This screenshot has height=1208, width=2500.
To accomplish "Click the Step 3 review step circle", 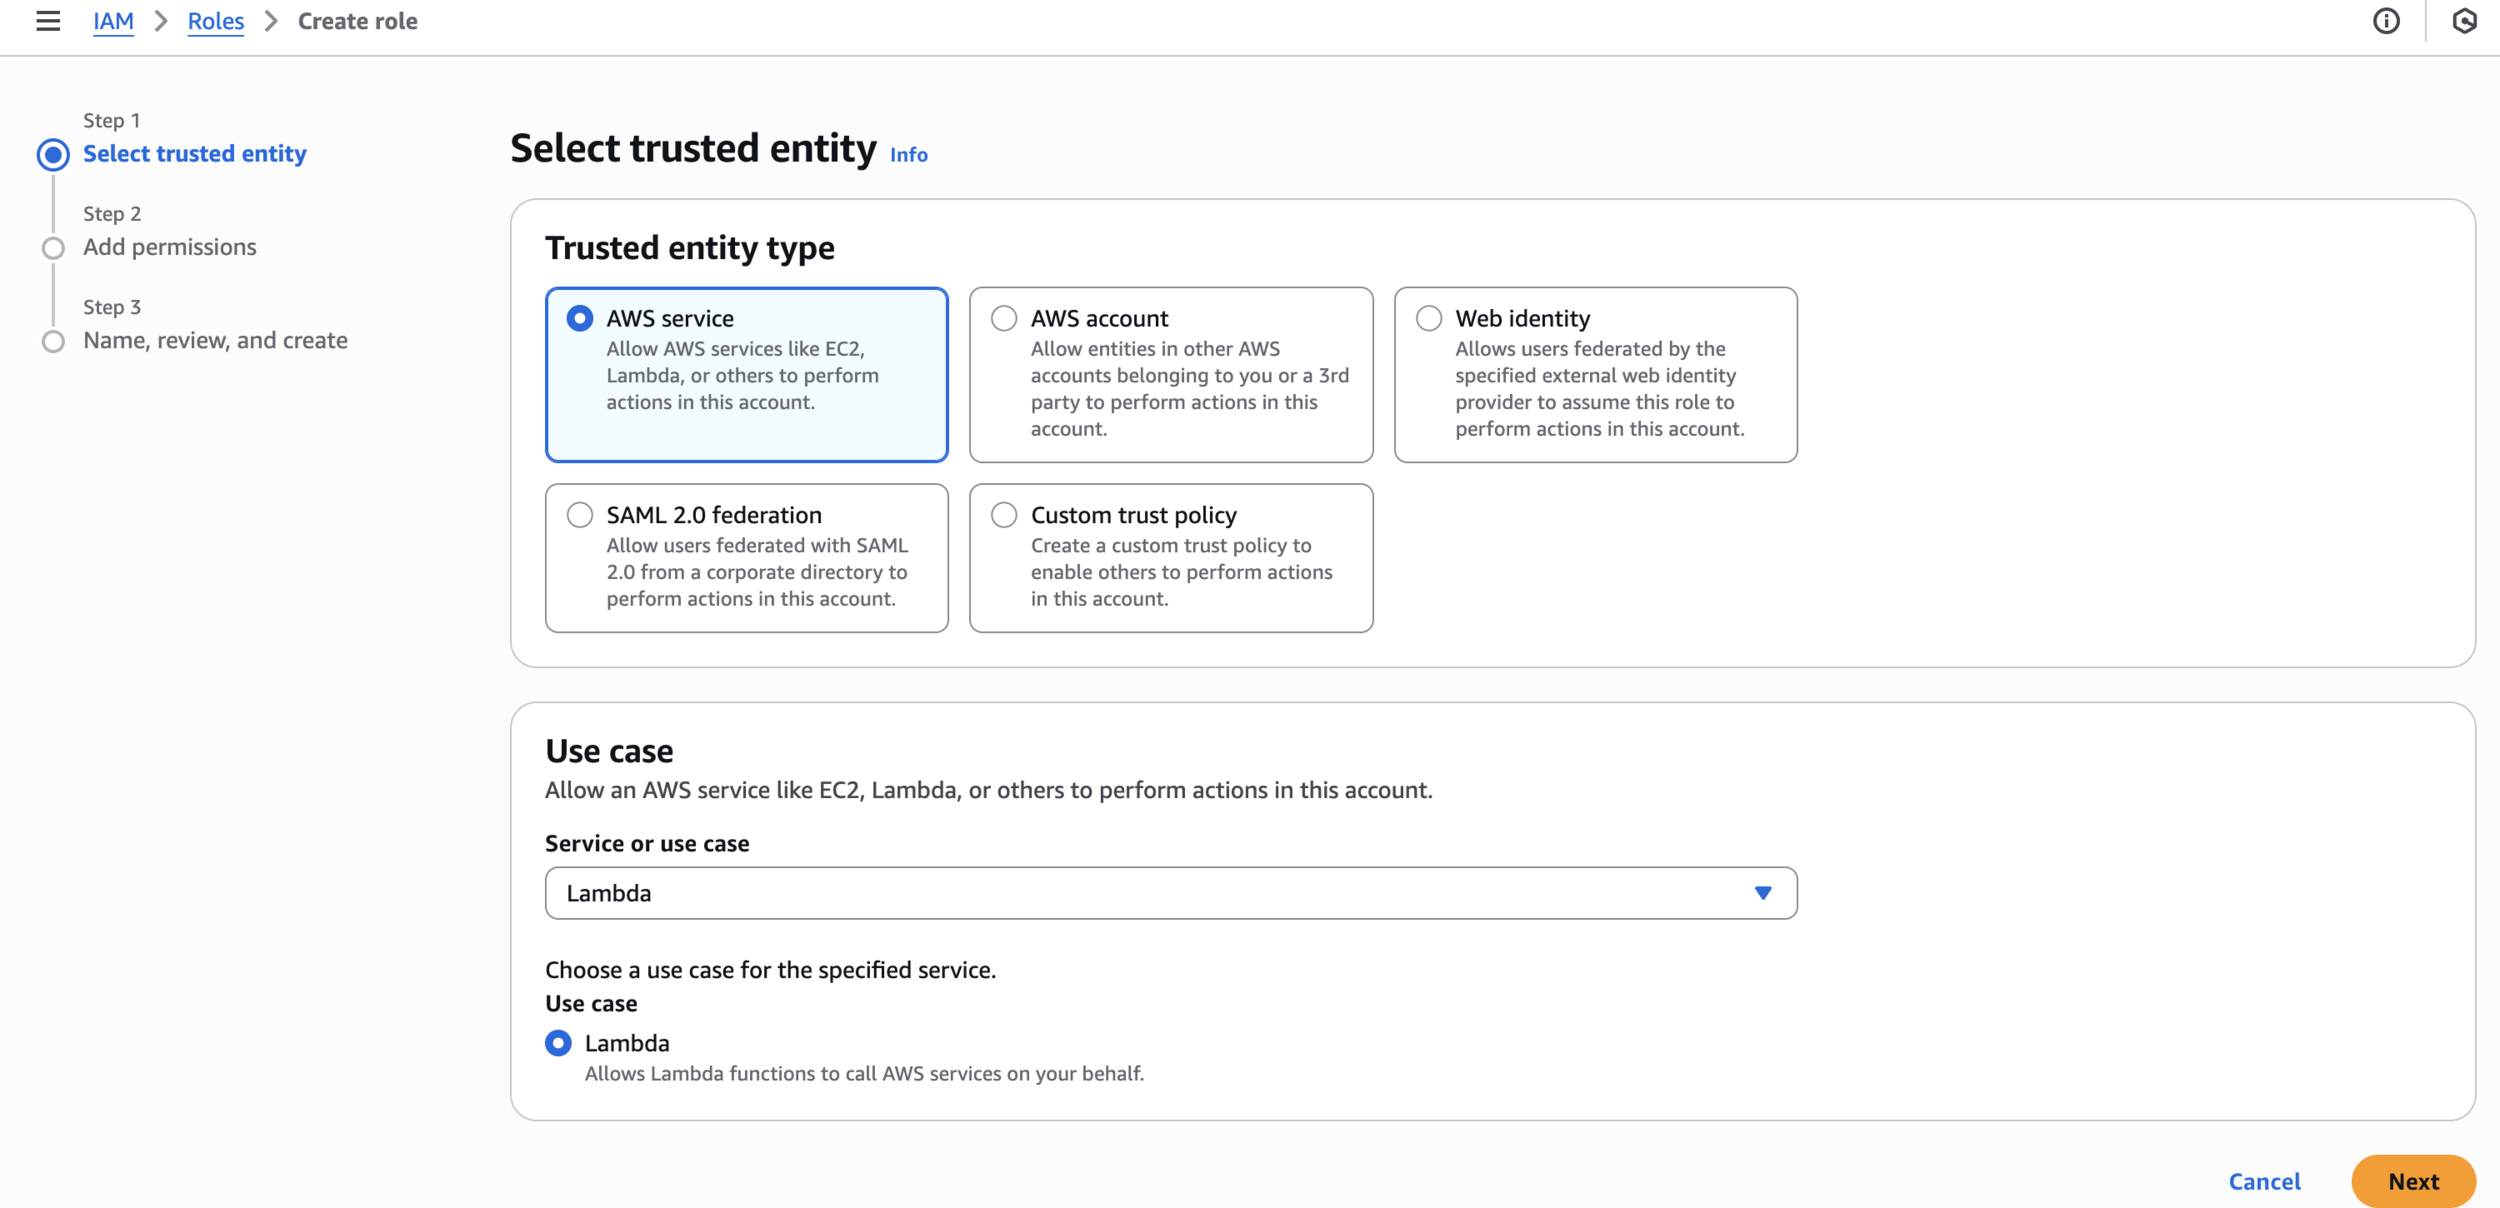I will (x=53, y=341).
